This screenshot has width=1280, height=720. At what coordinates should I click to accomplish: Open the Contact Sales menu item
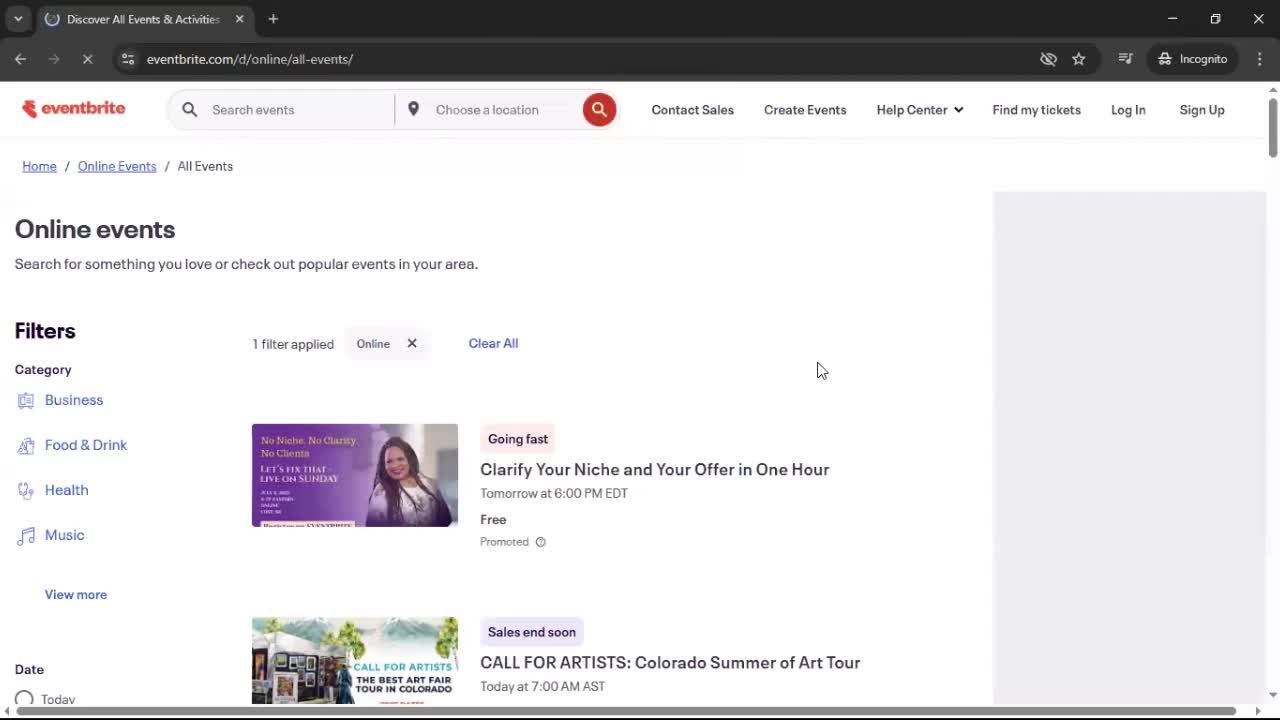pyautogui.click(x=692, y=109)
